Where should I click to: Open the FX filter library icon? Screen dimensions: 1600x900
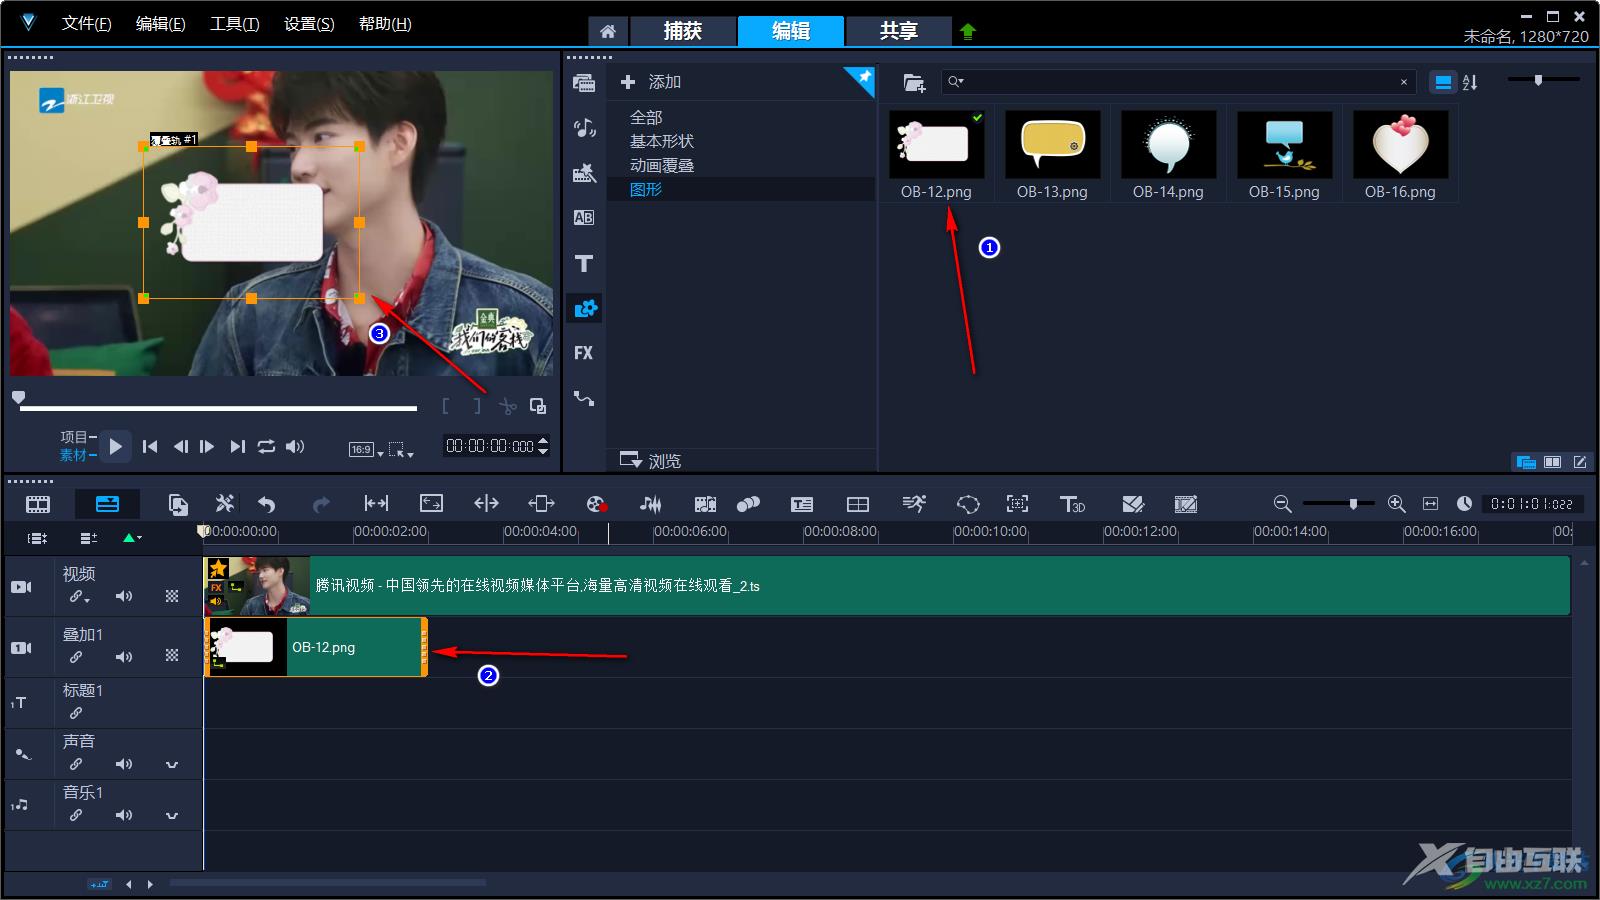pos(584,353)
